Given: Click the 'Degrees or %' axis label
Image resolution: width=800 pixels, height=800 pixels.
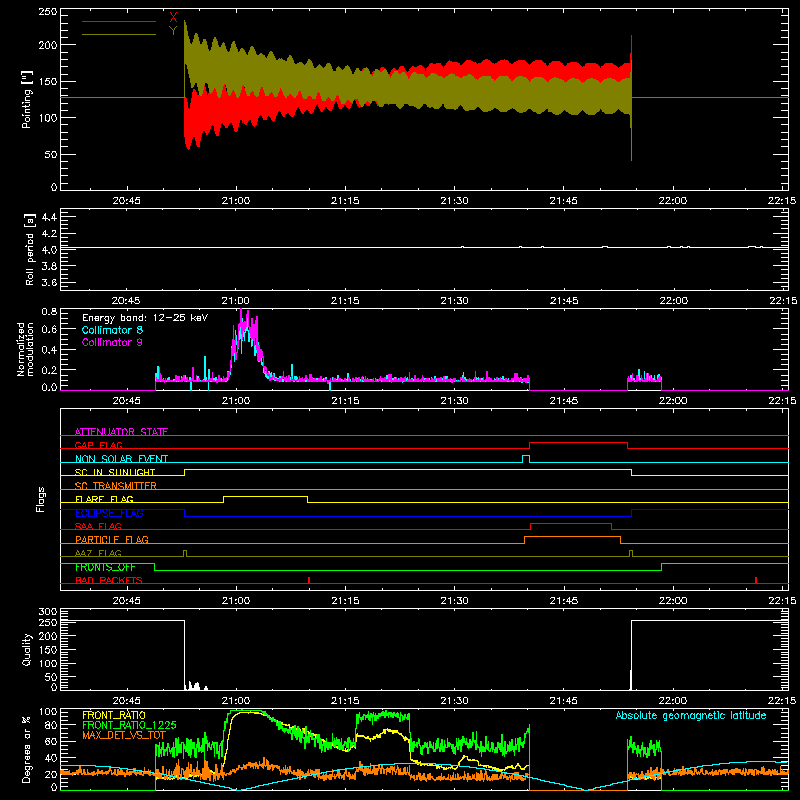Looking at the screenshot, I should point(27,750).
